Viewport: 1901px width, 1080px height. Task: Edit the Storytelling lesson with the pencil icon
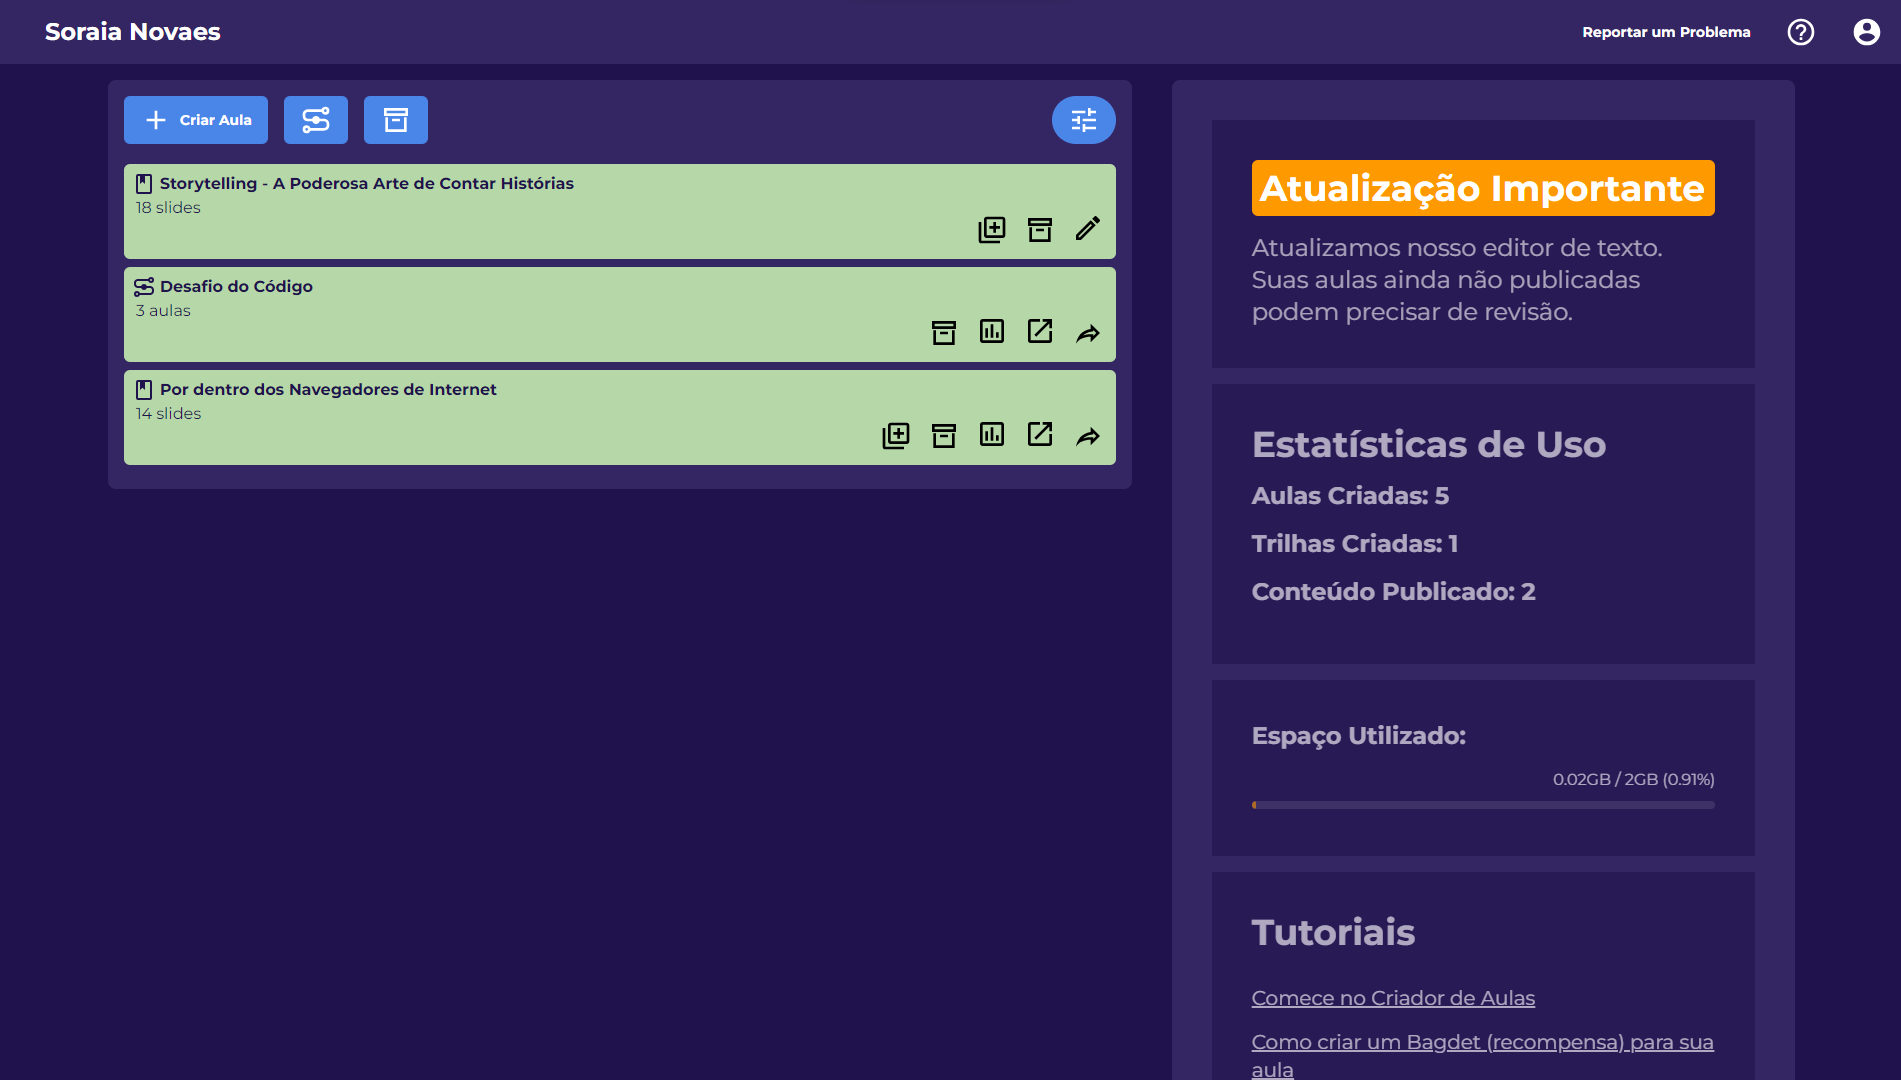tap(1088, 229)
